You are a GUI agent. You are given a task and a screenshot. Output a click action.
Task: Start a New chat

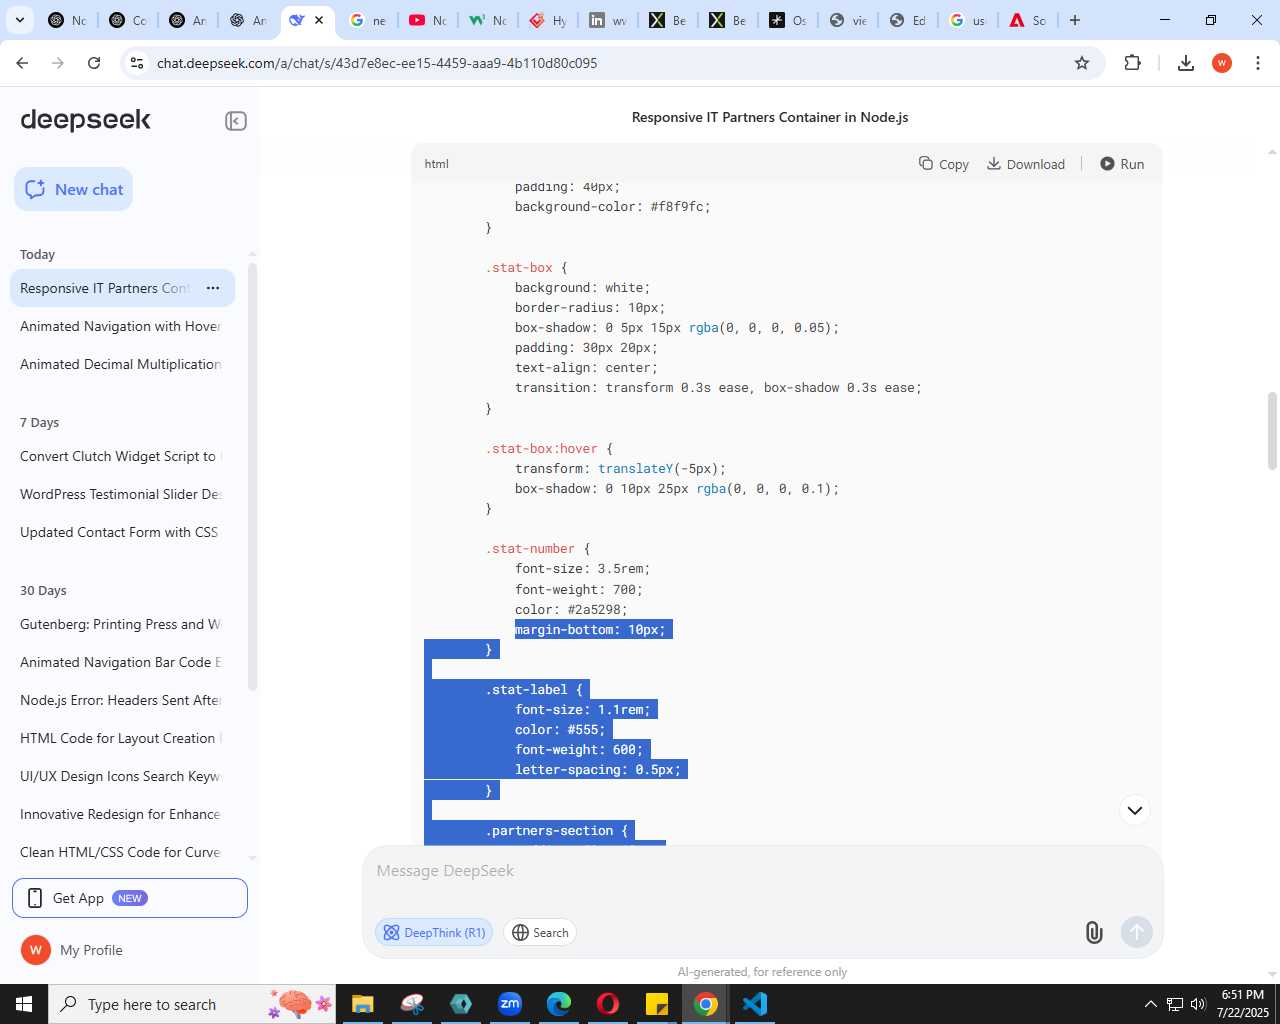pyautogui.click(x=74, y=189)
